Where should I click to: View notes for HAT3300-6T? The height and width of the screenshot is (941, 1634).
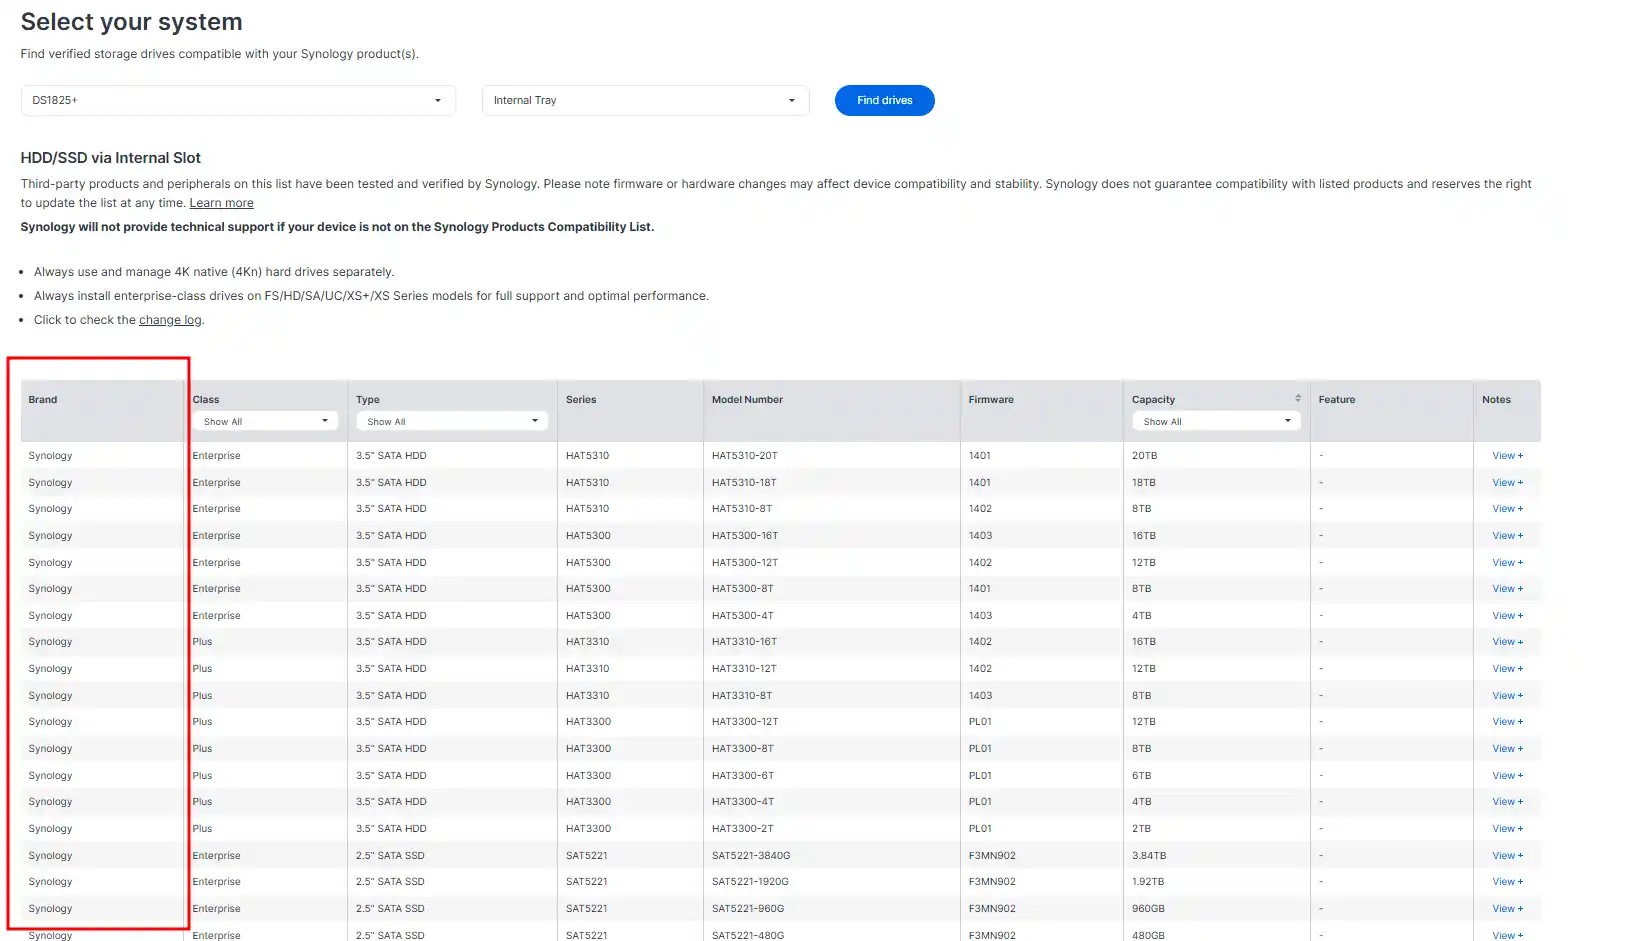1507,776
